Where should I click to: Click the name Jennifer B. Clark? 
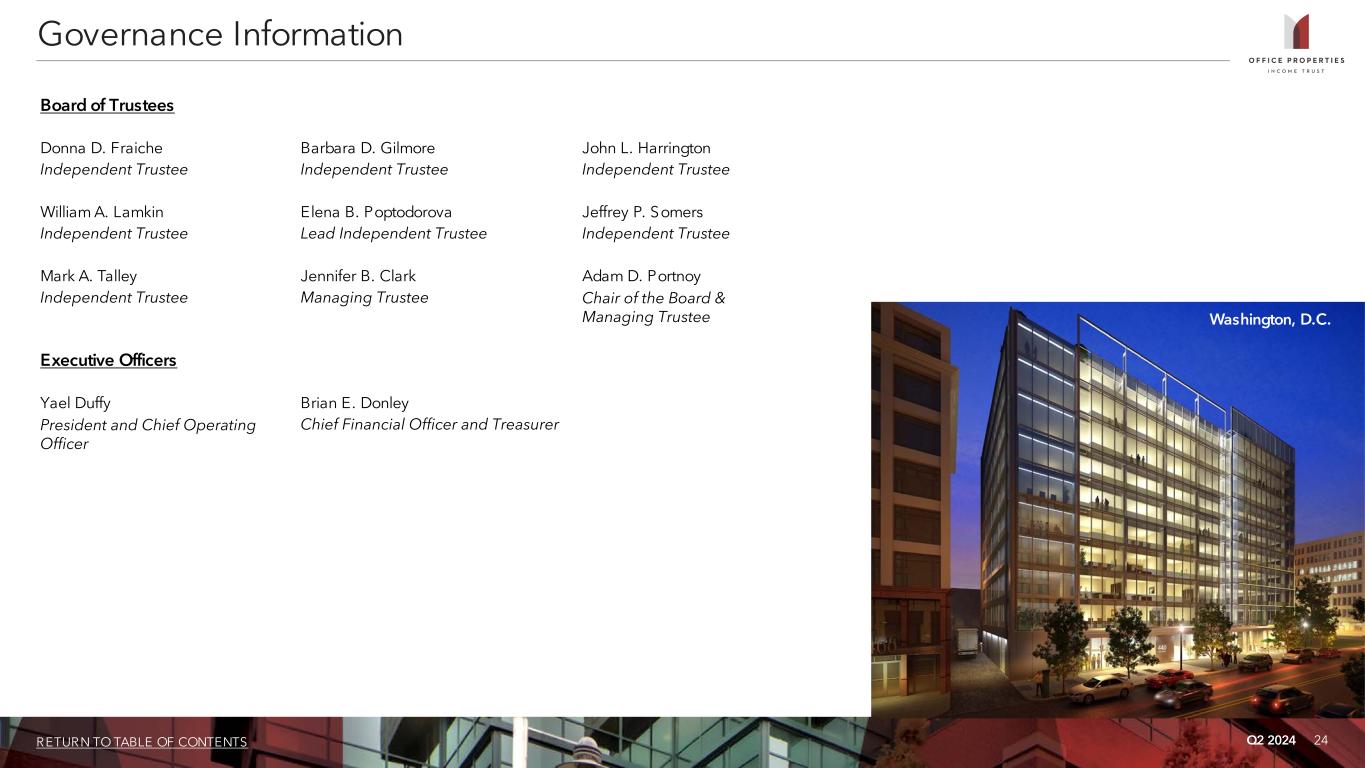358,276
